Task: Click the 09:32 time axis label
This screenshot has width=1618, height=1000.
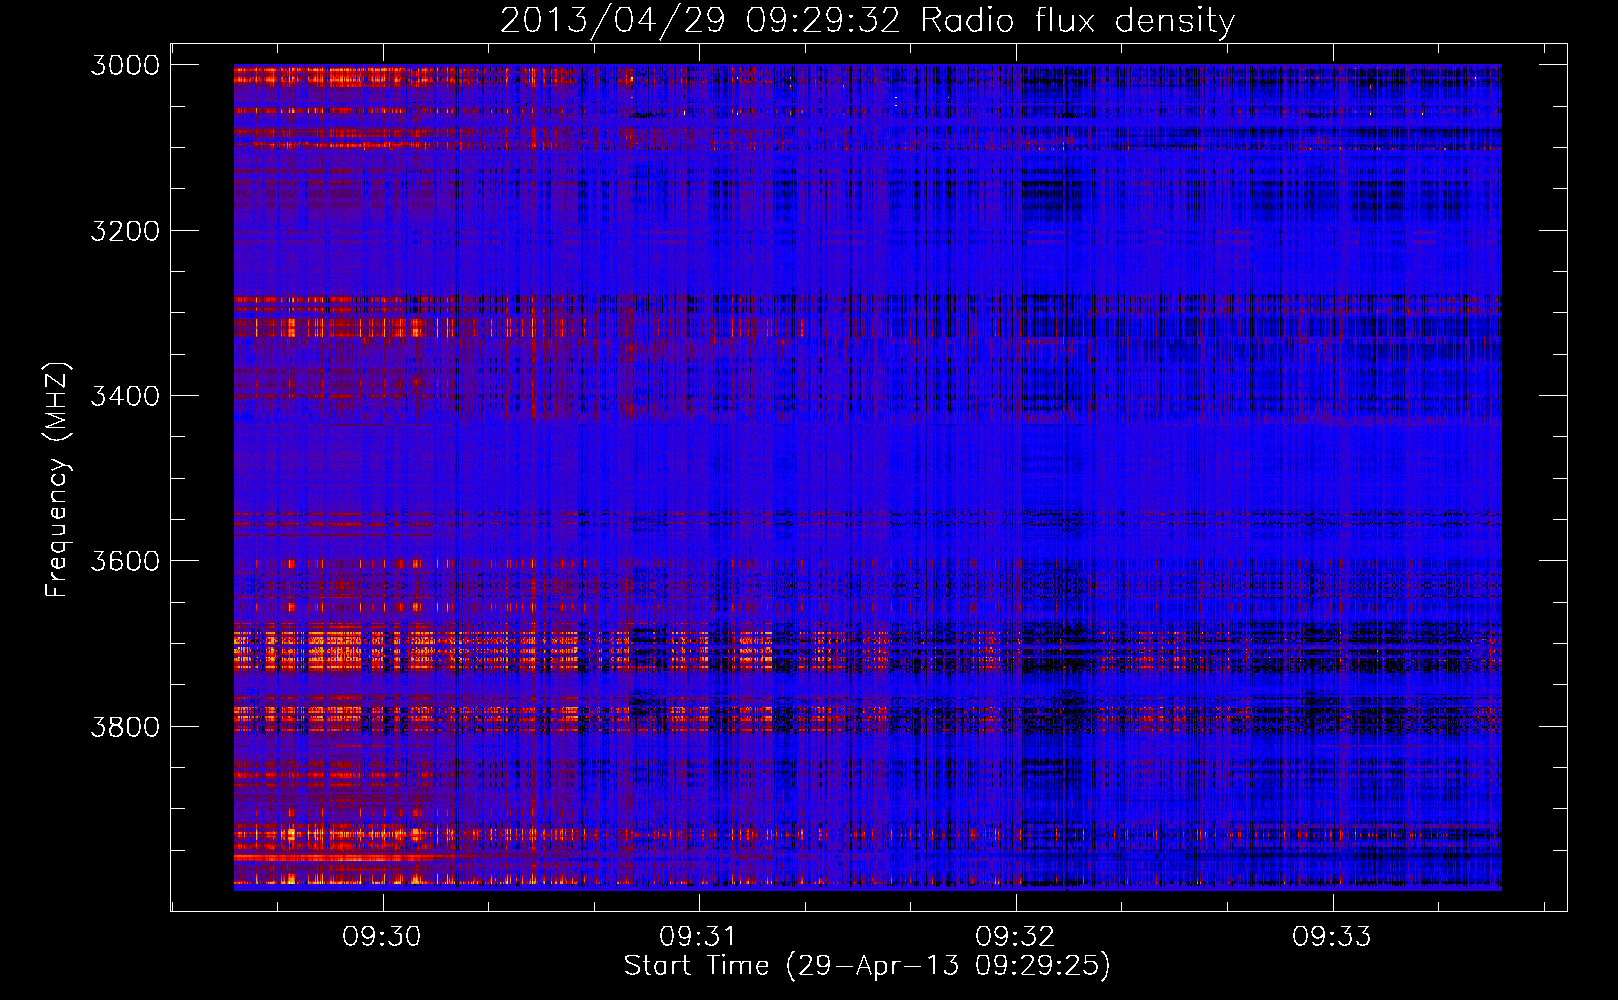Action: 1015,937
